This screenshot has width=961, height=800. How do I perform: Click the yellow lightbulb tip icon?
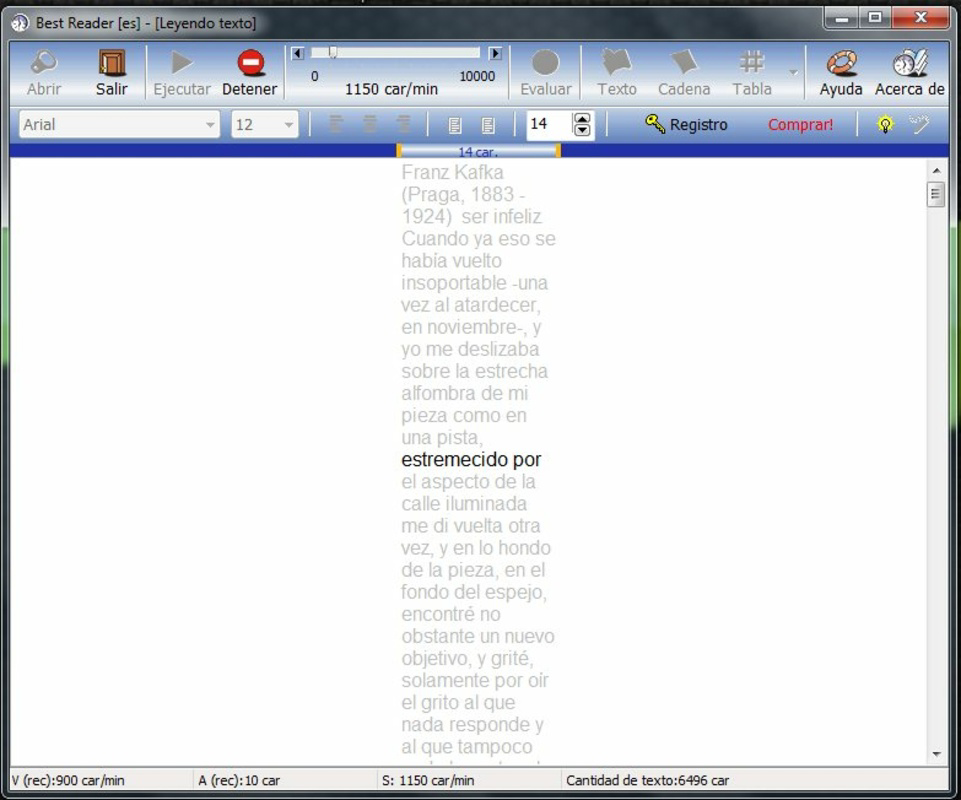[885, 124]
